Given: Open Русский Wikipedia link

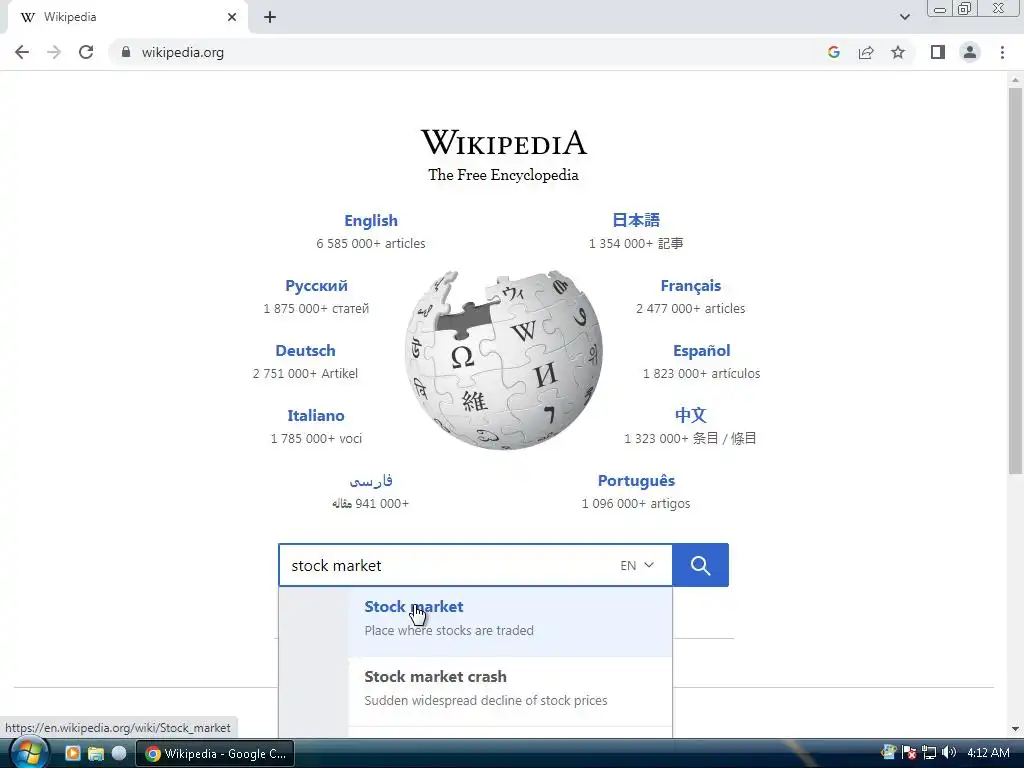Looking at the screenshot, I should tap(316, 285).
